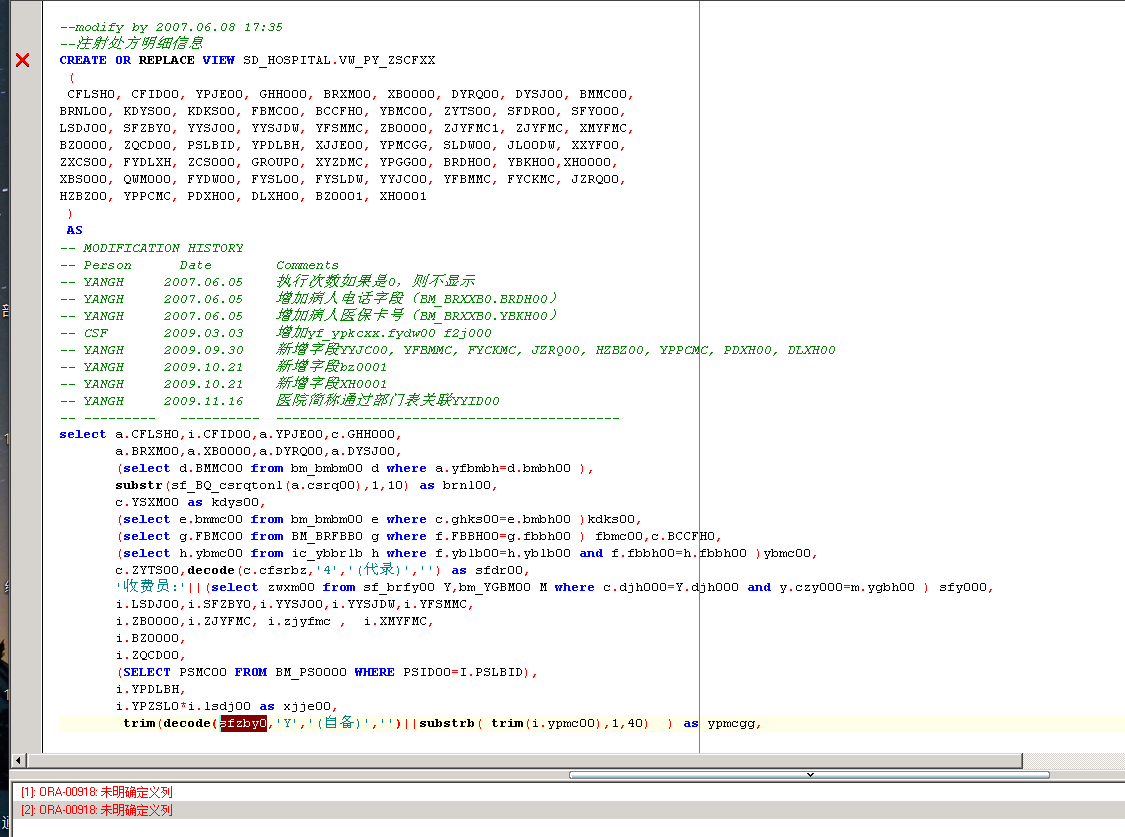
Task: Click the '收费员:' string literal
Action: 149,587
